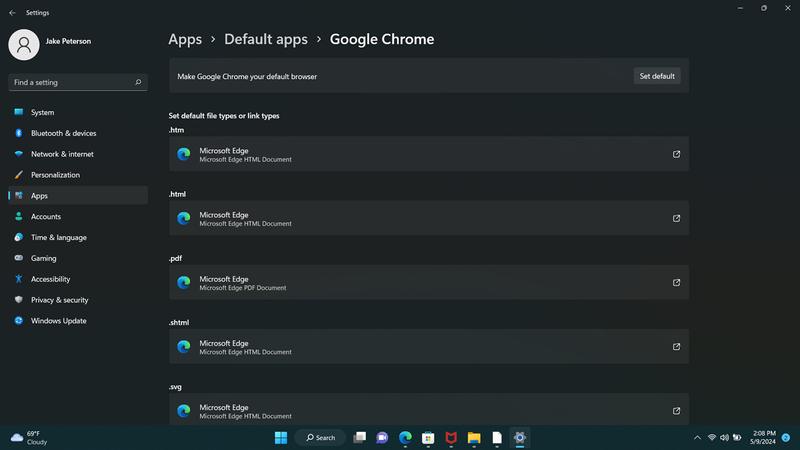Select Apps in the sidebar
Screen dimensions: 800x450
click(78, 195)
